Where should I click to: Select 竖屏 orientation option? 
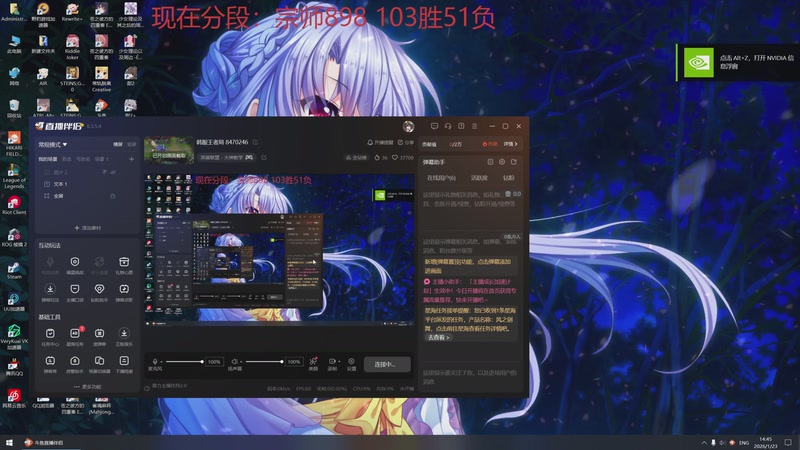[132, 145]
